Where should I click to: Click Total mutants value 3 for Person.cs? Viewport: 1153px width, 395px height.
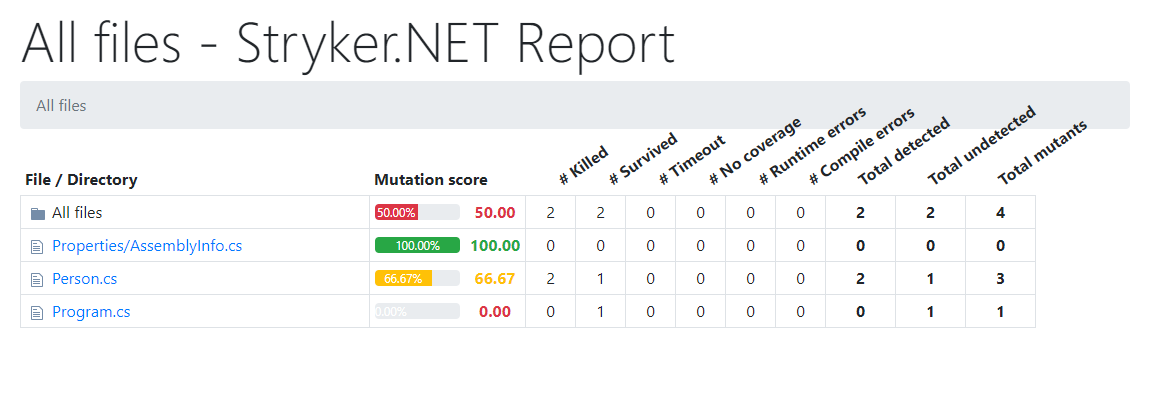pyautogui.click(x=1000, y=280)
